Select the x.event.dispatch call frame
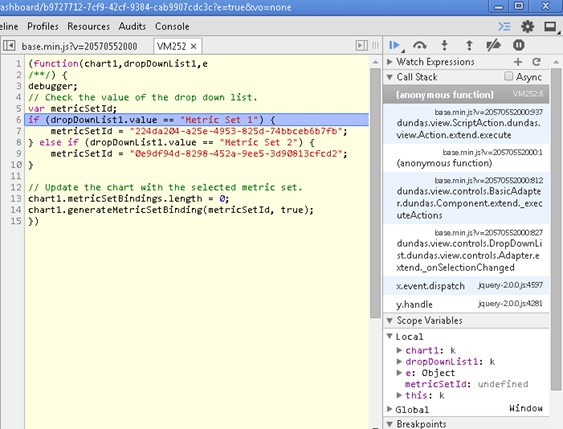 click(x=466, y=285)
